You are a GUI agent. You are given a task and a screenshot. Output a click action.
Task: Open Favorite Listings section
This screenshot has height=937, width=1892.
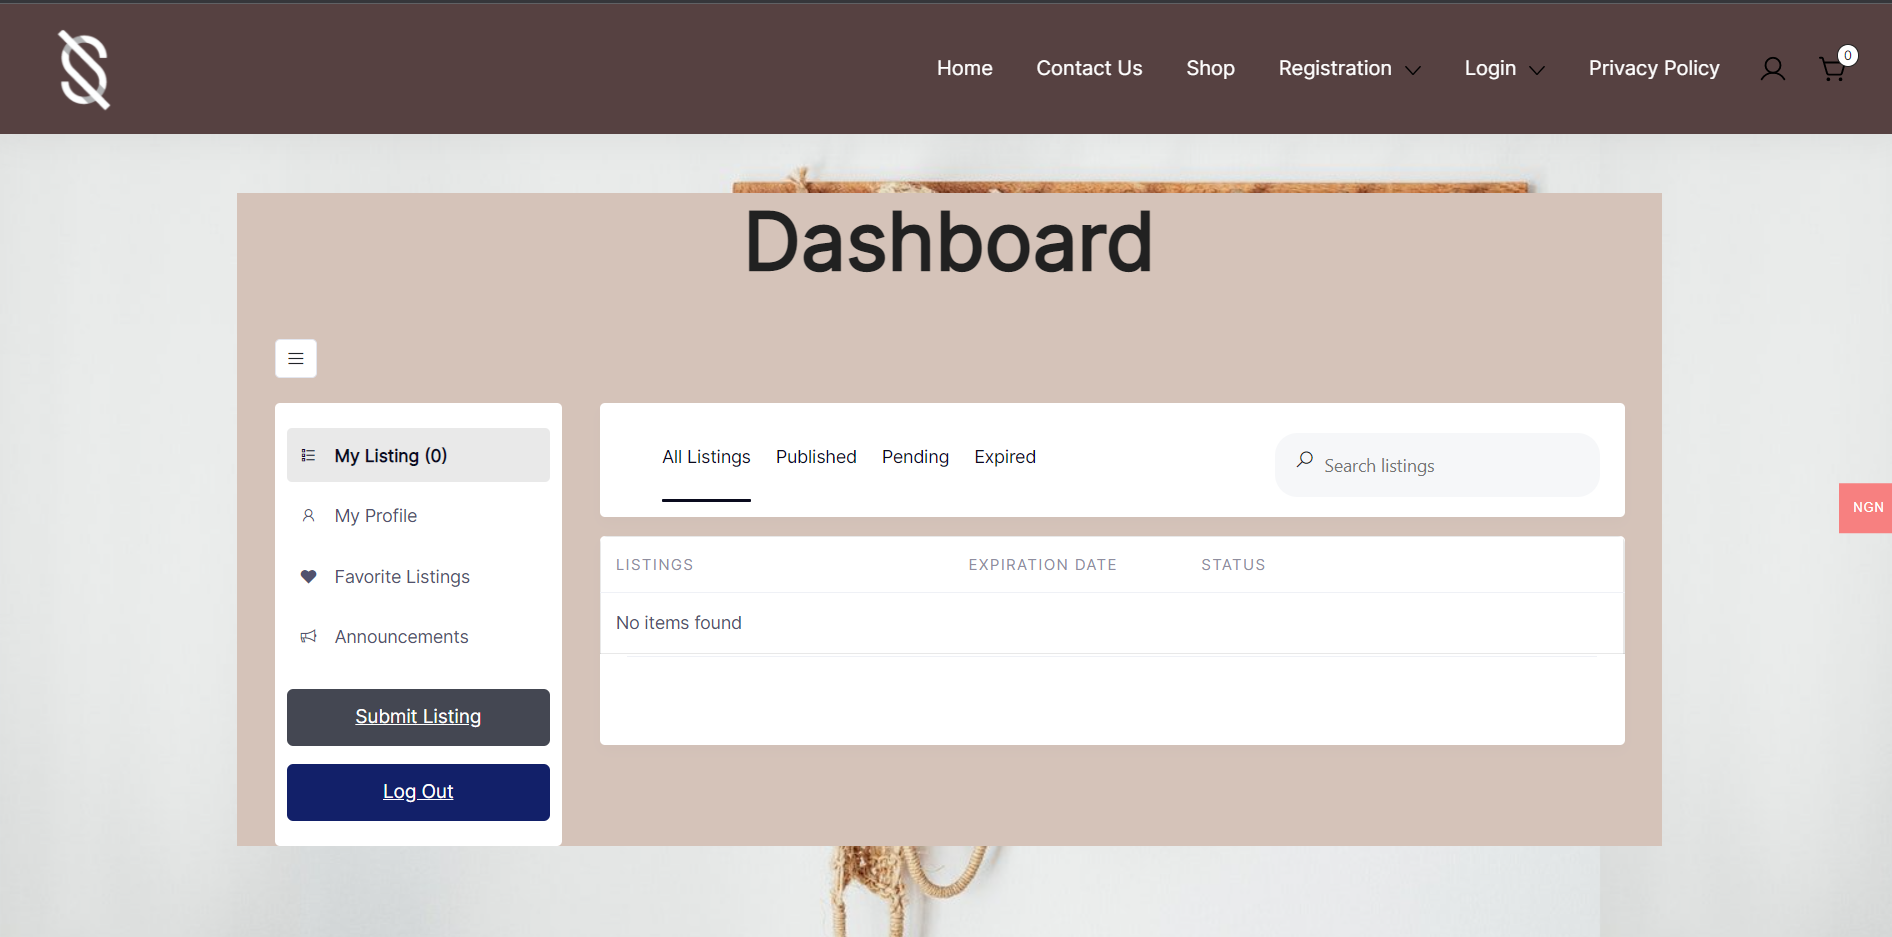click(x=418, y=577)
